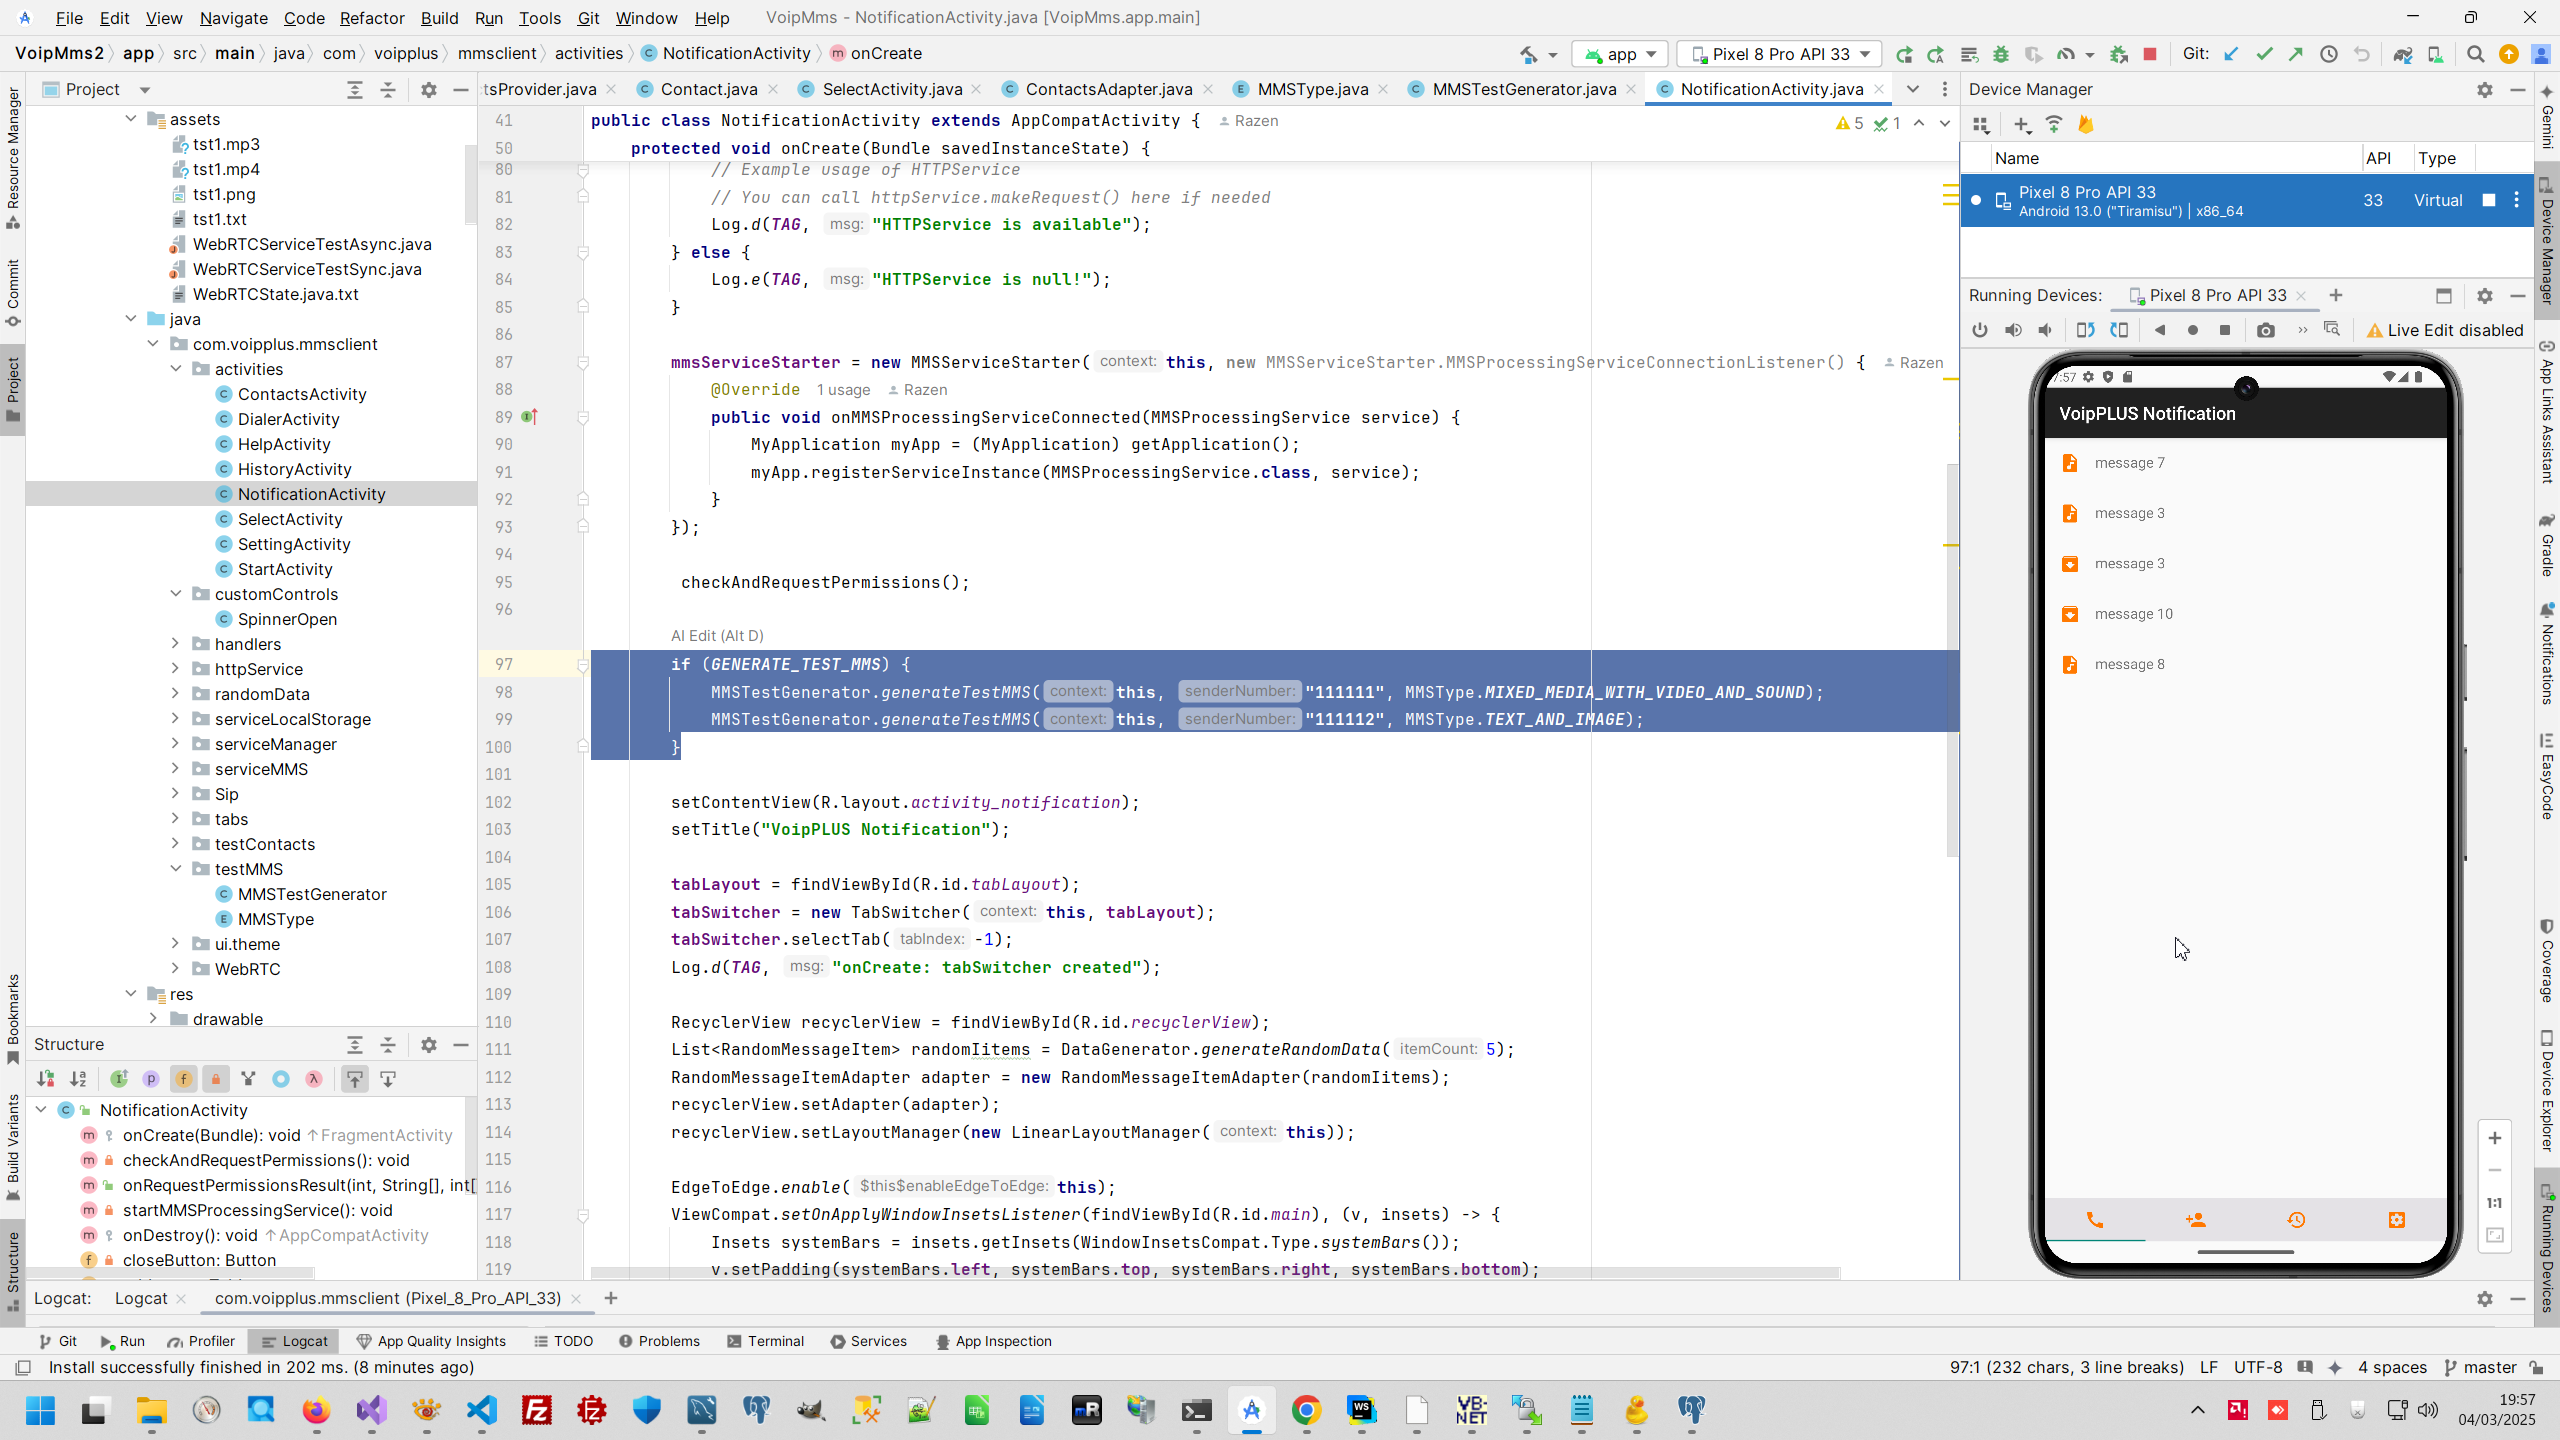Viewport: 2560px width, 1440px height.
Task: Toggle Show Fields filter in Structure
Action: (183, 1079)
